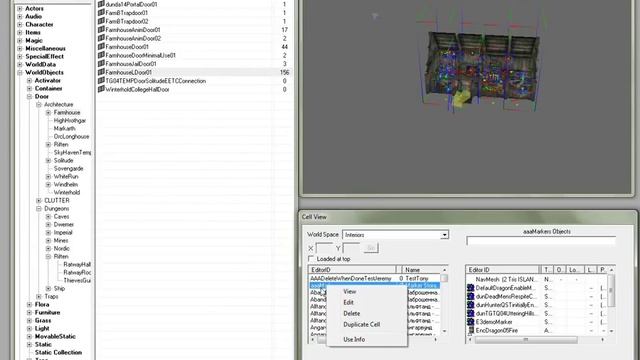Click the marker icon beside dunHunterQSTinitiallyEn reference
The height and width of the screenshot is (360, 640).
pyautogui.click(x=471, y=305)
